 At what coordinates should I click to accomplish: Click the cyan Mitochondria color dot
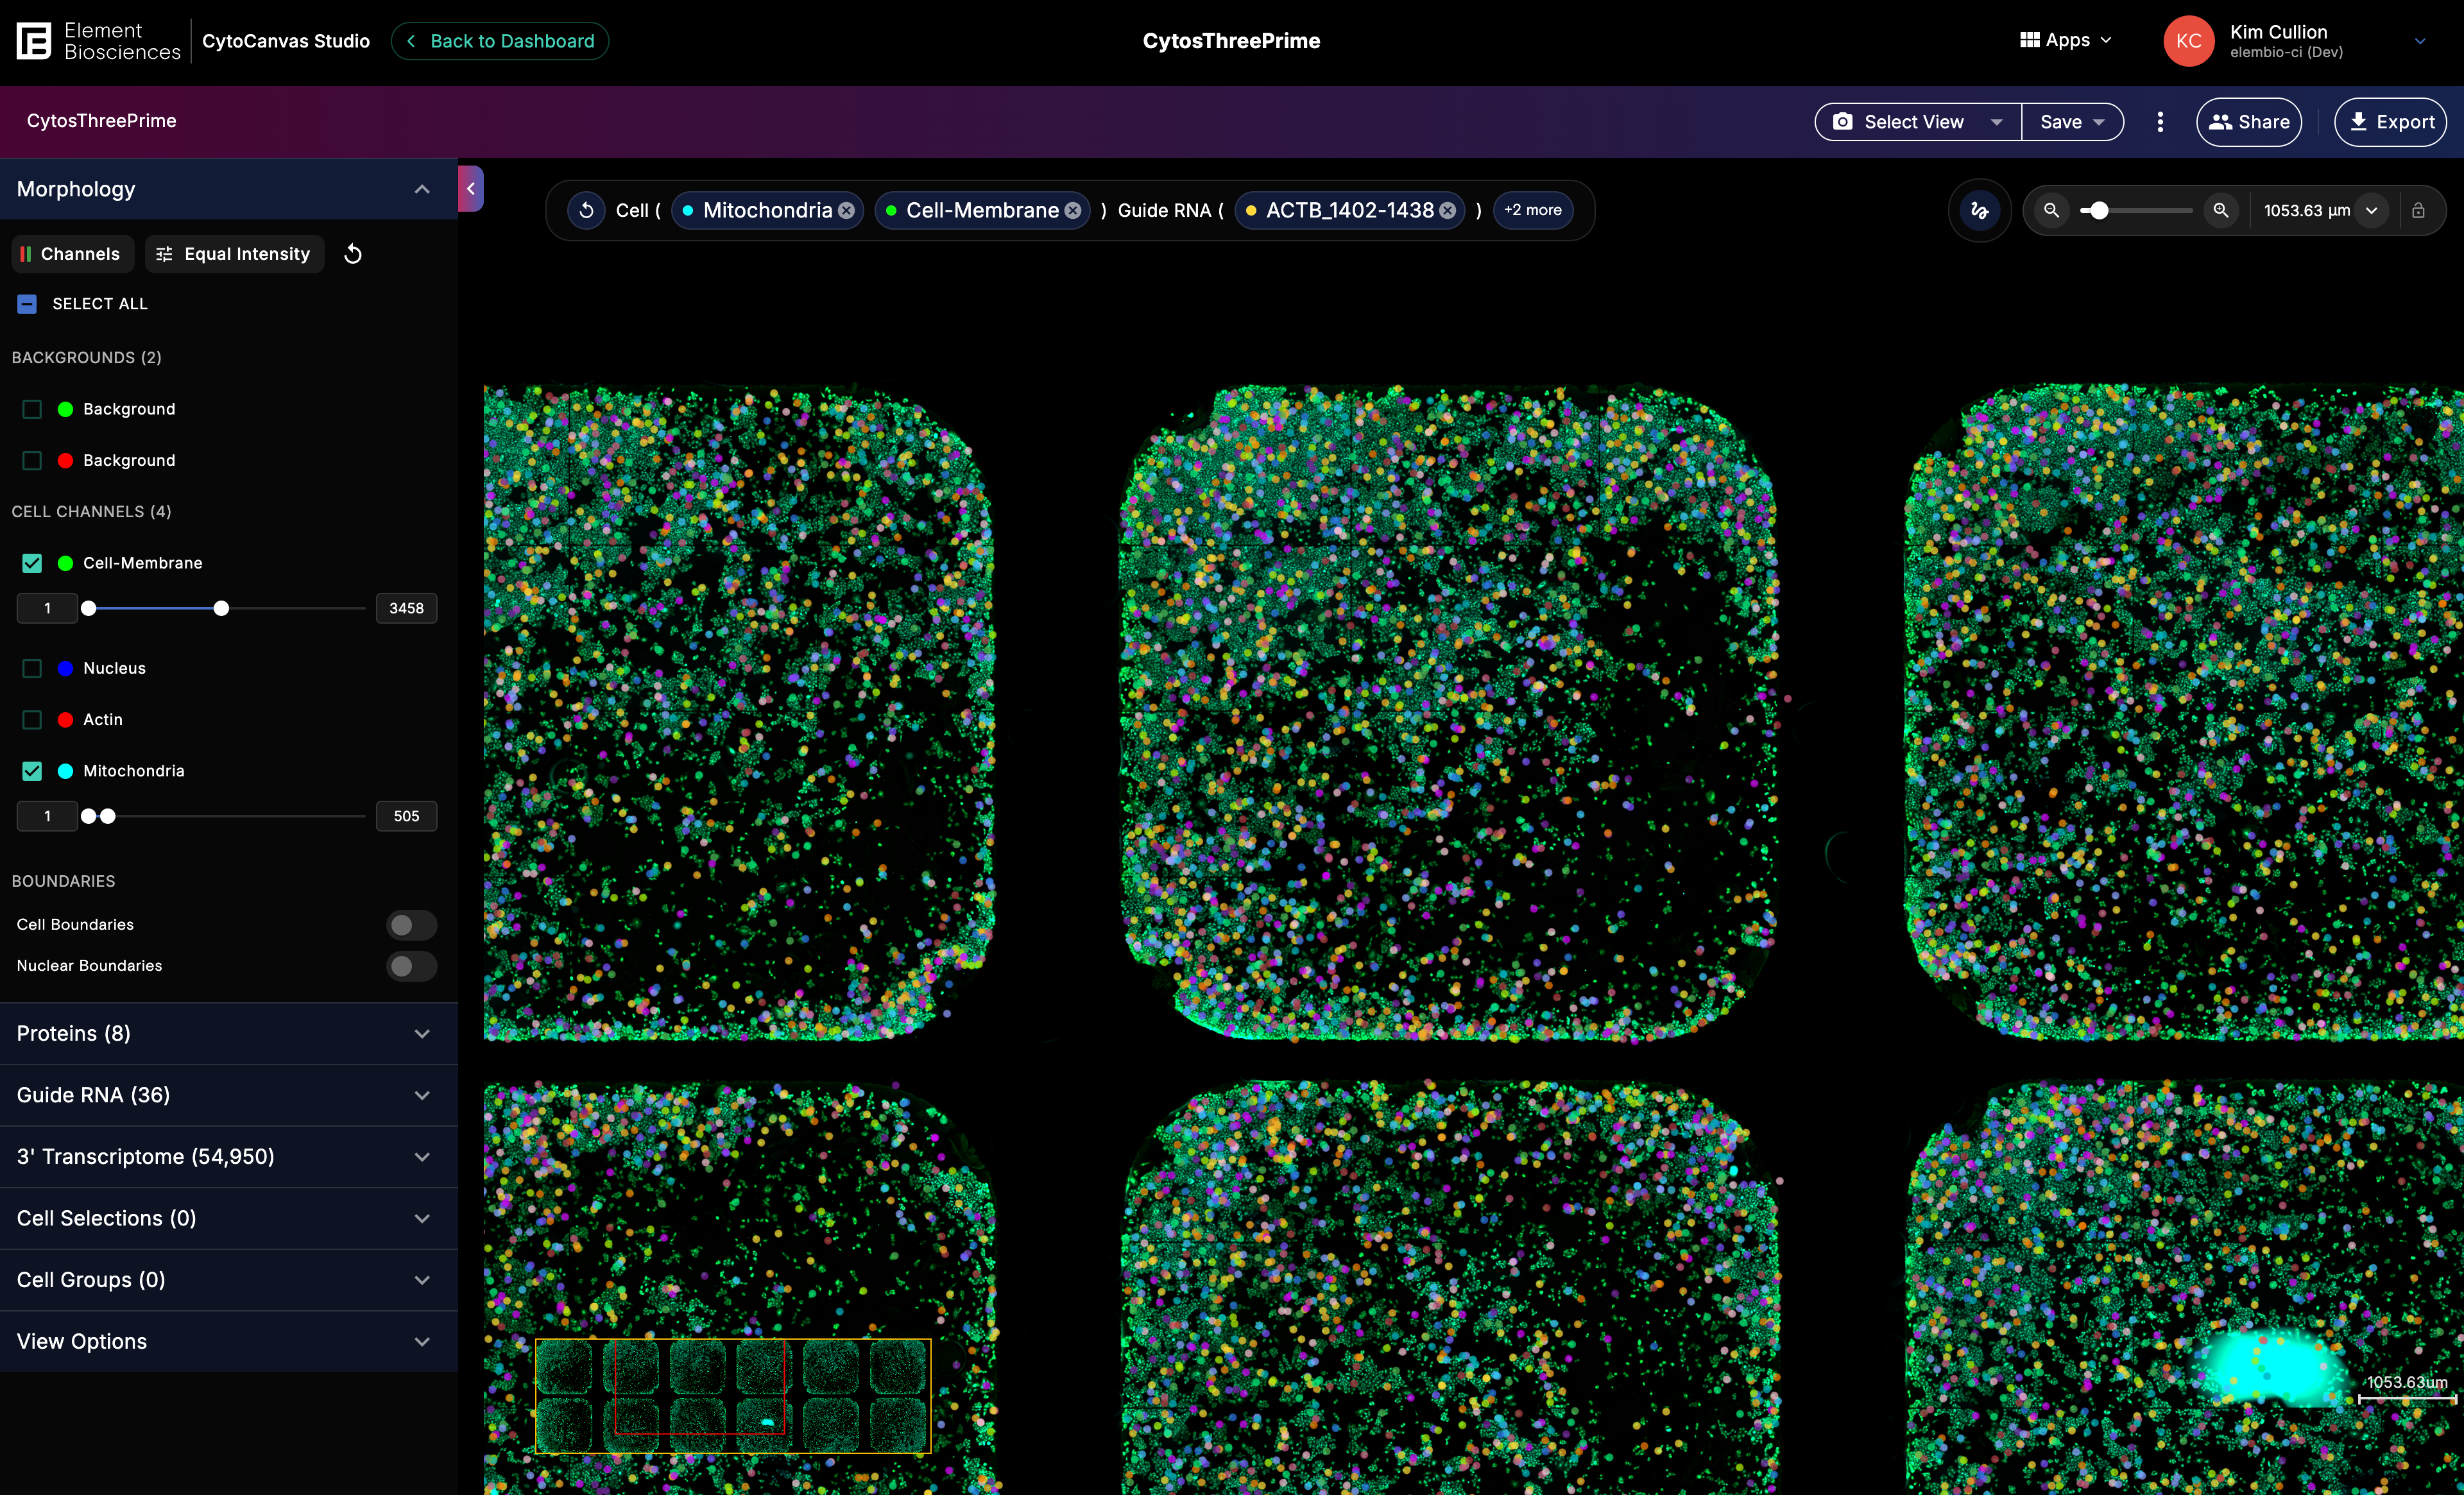click(x=66, y=771)
